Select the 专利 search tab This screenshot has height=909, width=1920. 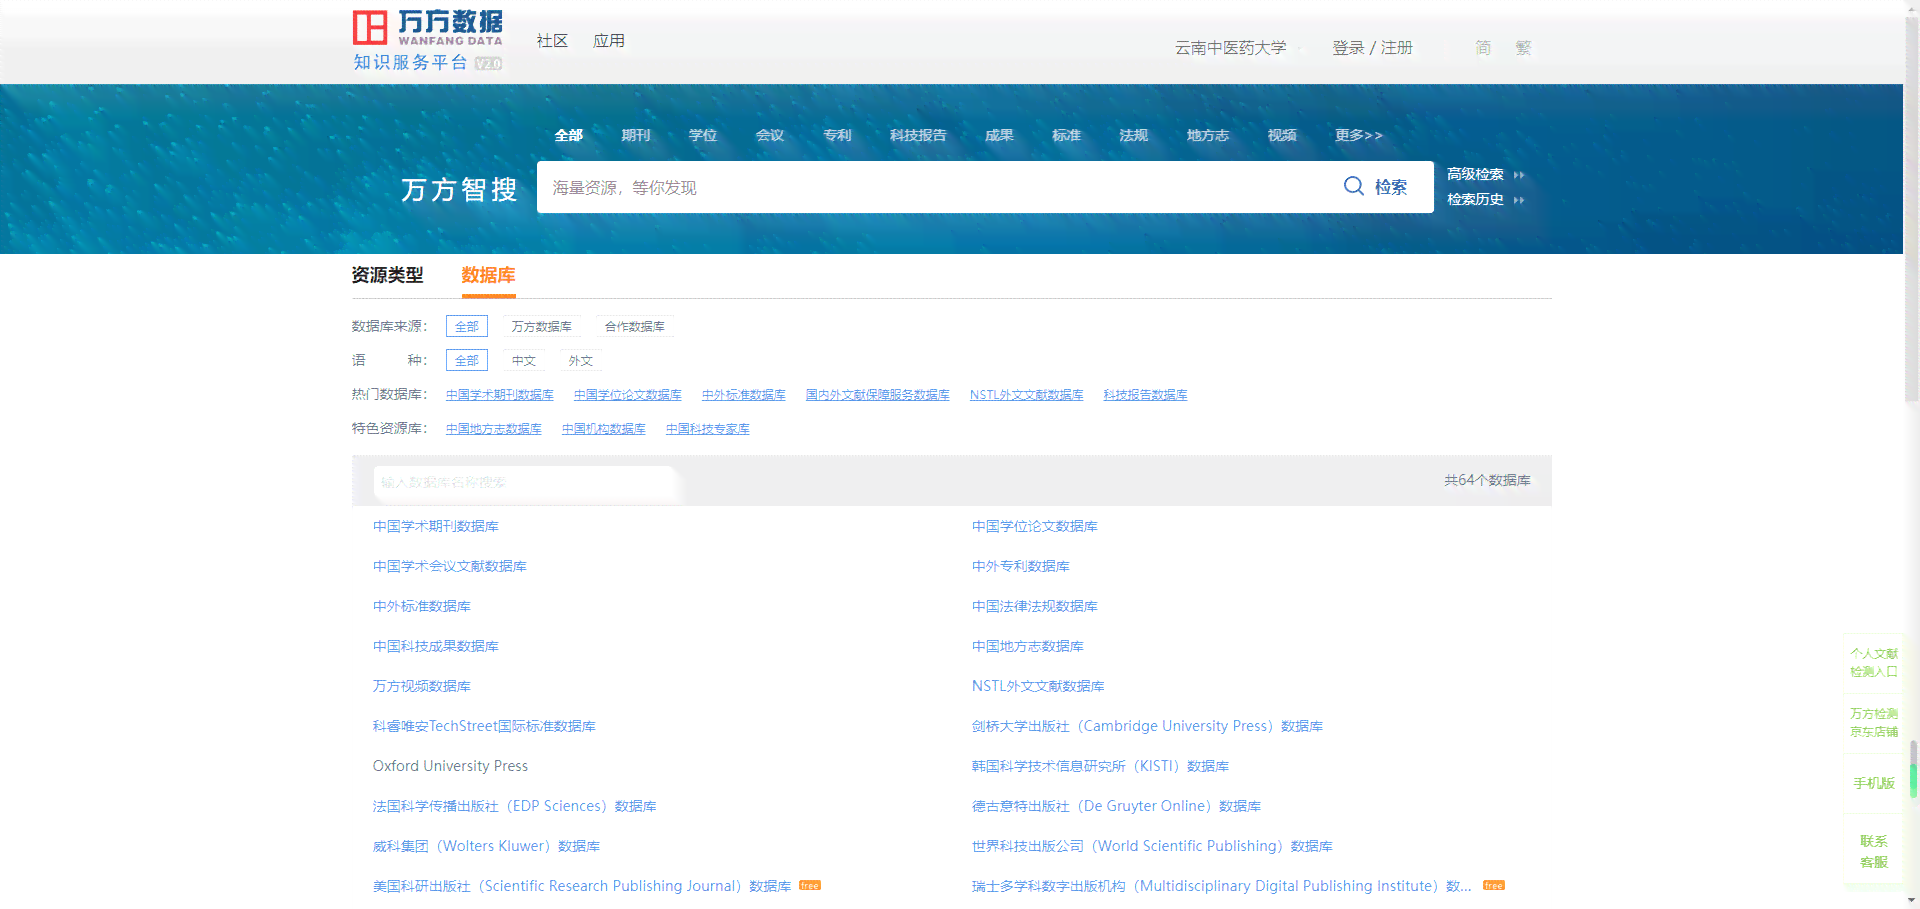tap(837, 135)
